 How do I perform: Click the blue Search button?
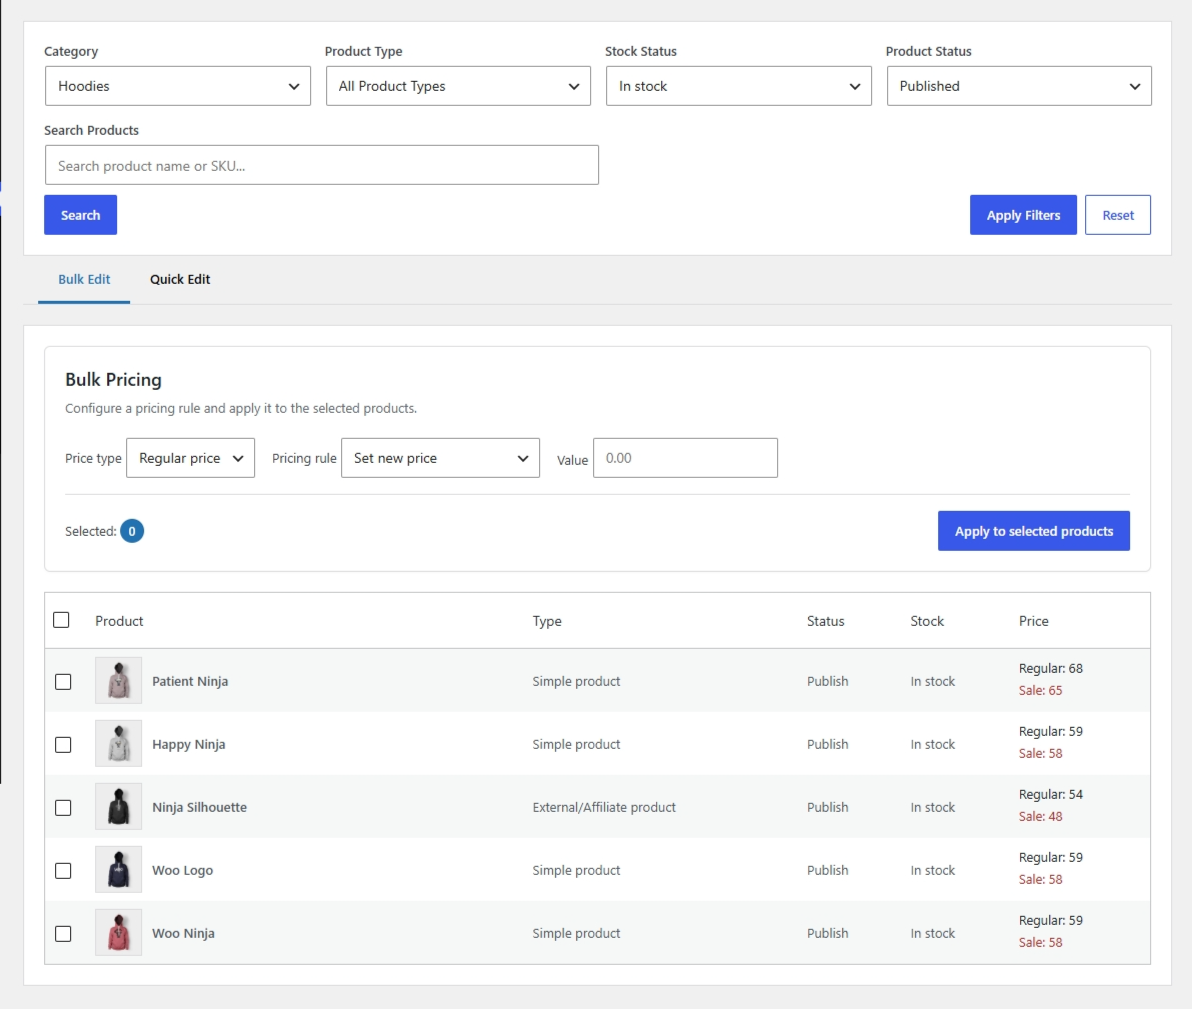coord(81,215)
